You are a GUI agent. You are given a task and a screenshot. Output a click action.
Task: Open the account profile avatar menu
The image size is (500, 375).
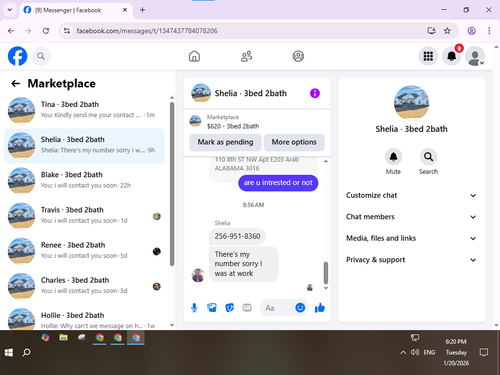point(475,56)
